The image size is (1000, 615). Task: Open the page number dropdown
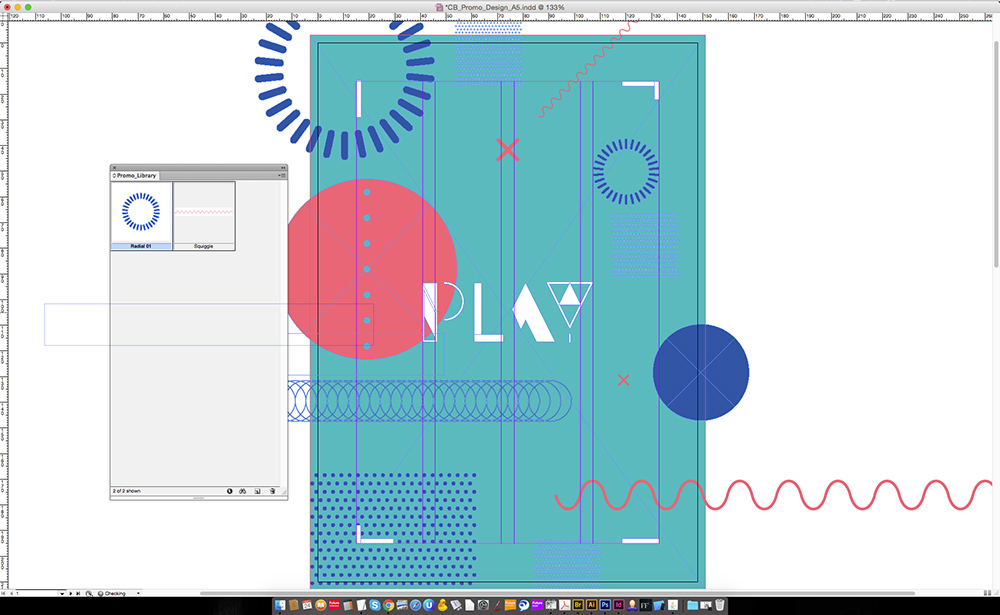tap(62, 593)
